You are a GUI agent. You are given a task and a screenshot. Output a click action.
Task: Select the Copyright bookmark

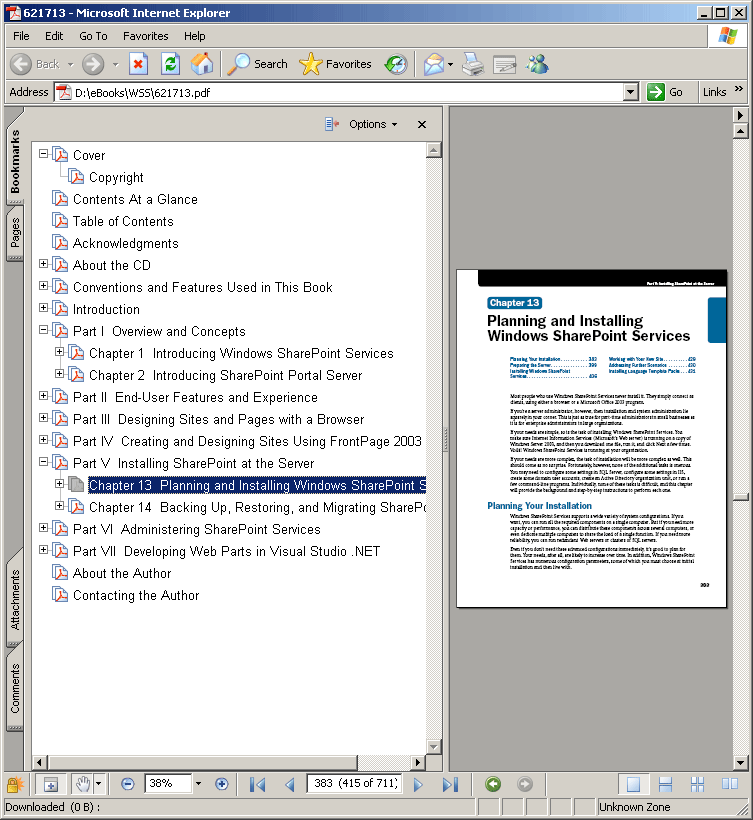[x=116, y=178]
